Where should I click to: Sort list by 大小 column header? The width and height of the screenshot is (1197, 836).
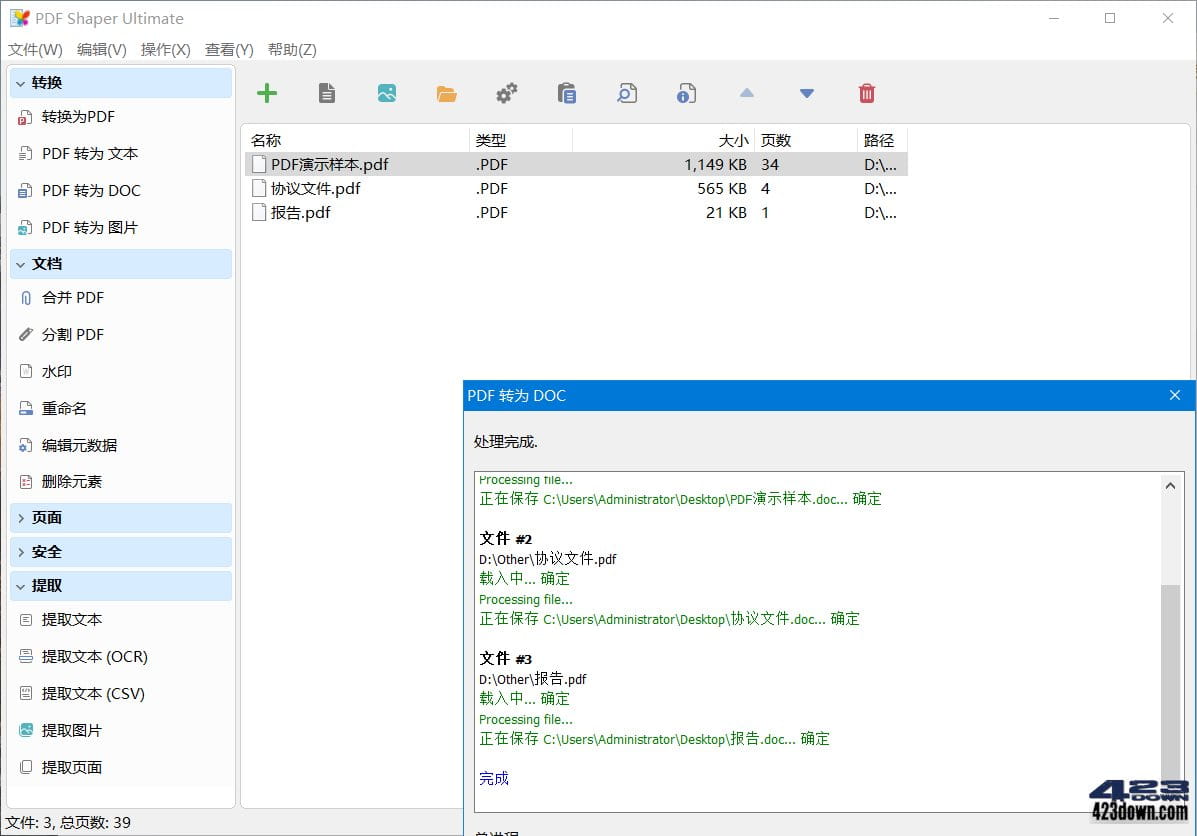click(663, 140)
